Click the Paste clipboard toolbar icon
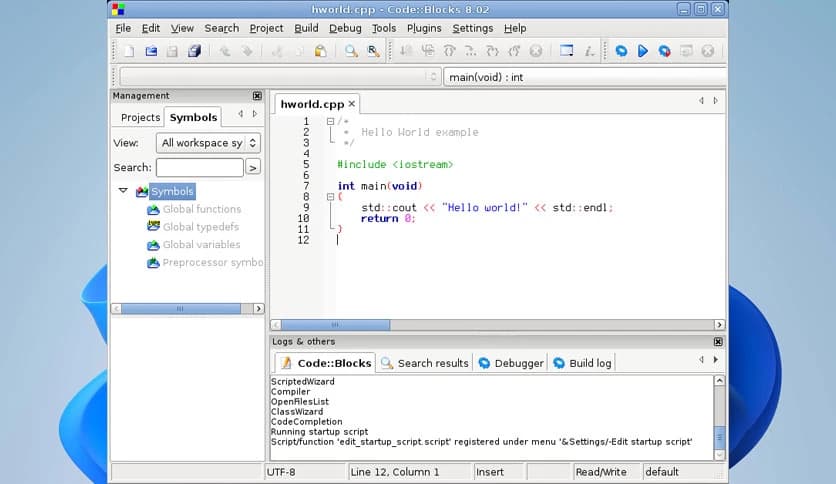The height and width of the screenshot is (484, 836). point(320,51)
